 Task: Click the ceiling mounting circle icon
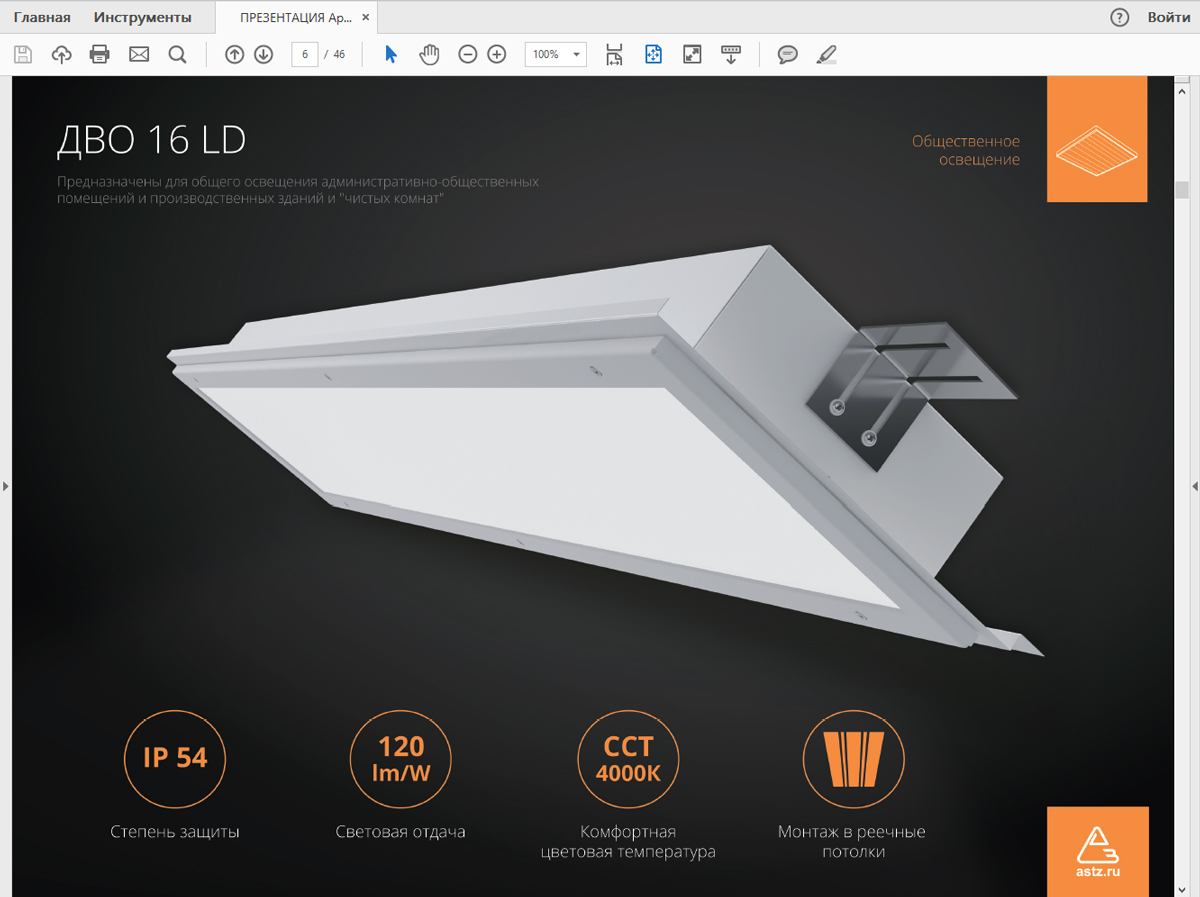(x=853, y=758)
